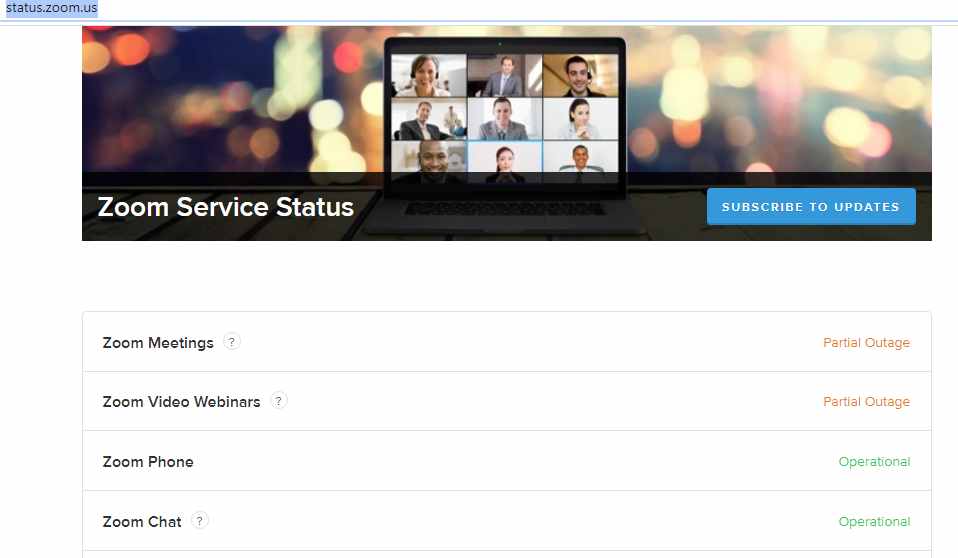Screen dimensions: 958x558
Task: Click the Zoom Chat component name
Action: pos(142,522)
